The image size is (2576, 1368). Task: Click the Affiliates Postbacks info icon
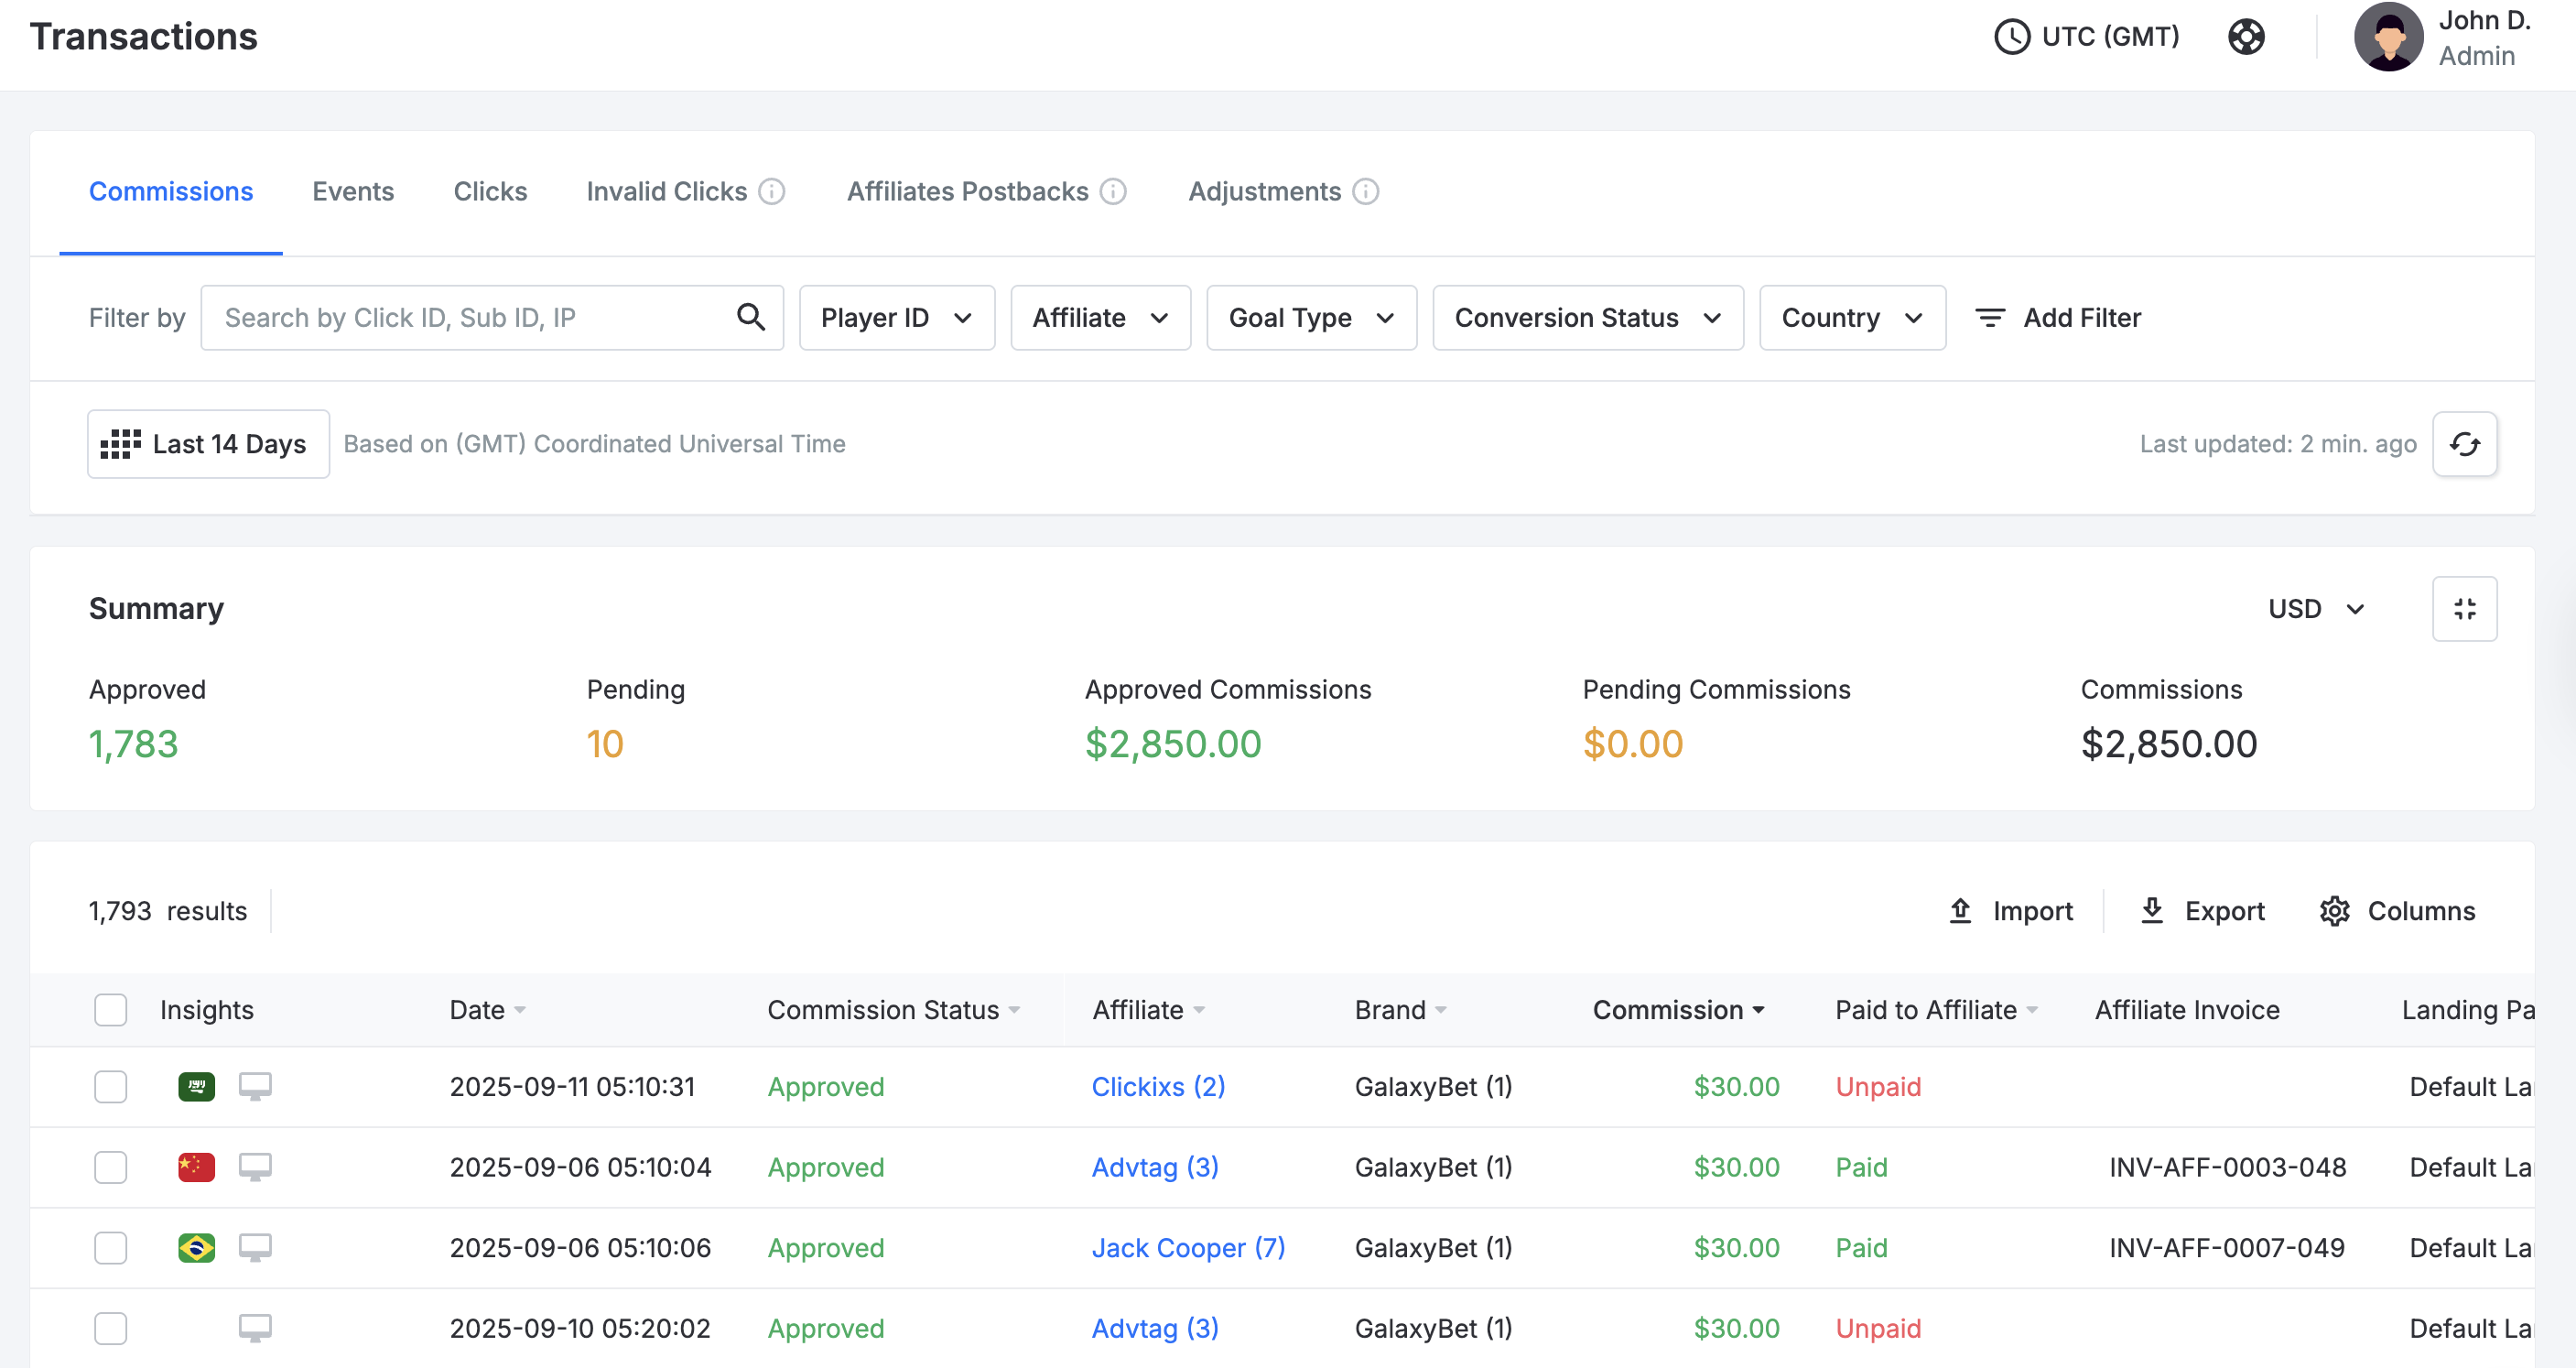click(1113, 191)
